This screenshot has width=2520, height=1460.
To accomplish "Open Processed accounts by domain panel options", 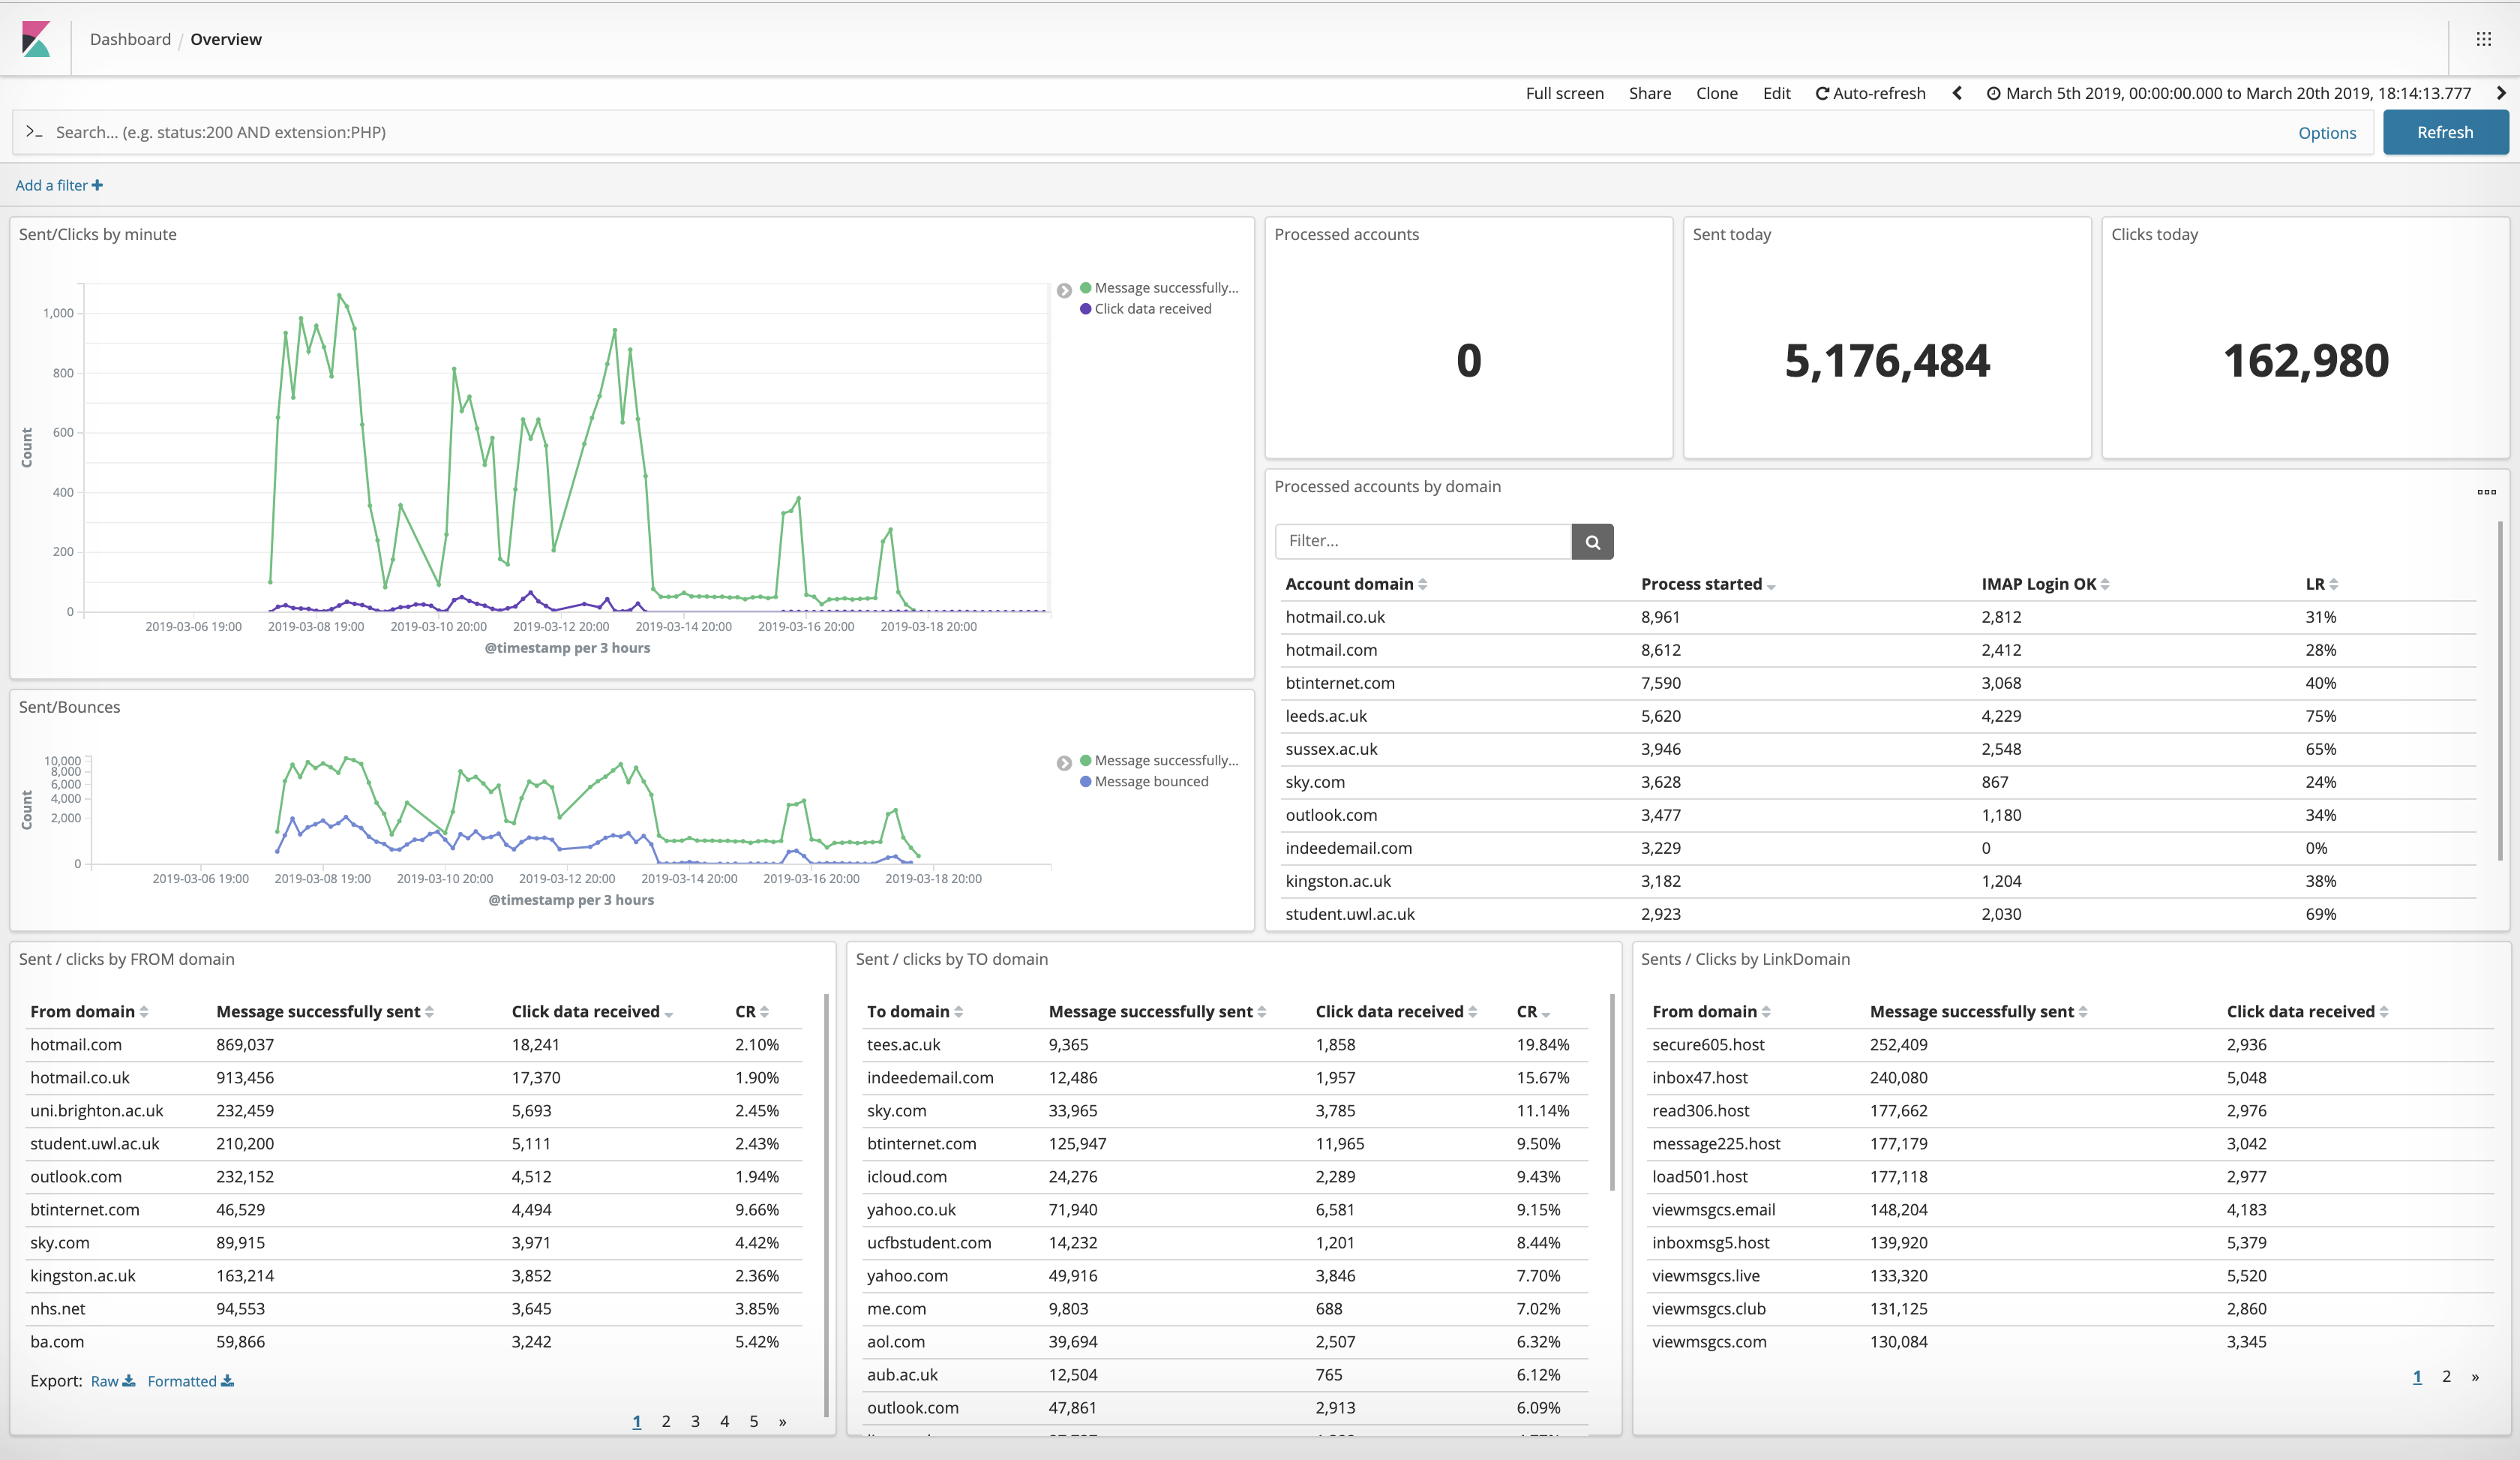I will coord(2486,492).
